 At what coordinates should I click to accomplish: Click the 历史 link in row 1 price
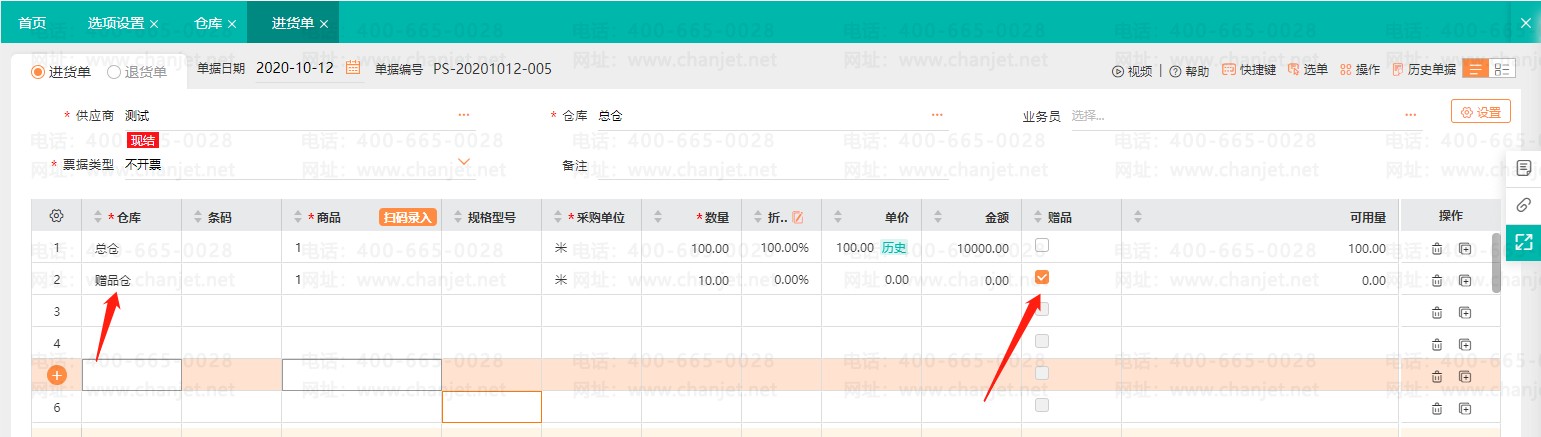coord(894,248)
